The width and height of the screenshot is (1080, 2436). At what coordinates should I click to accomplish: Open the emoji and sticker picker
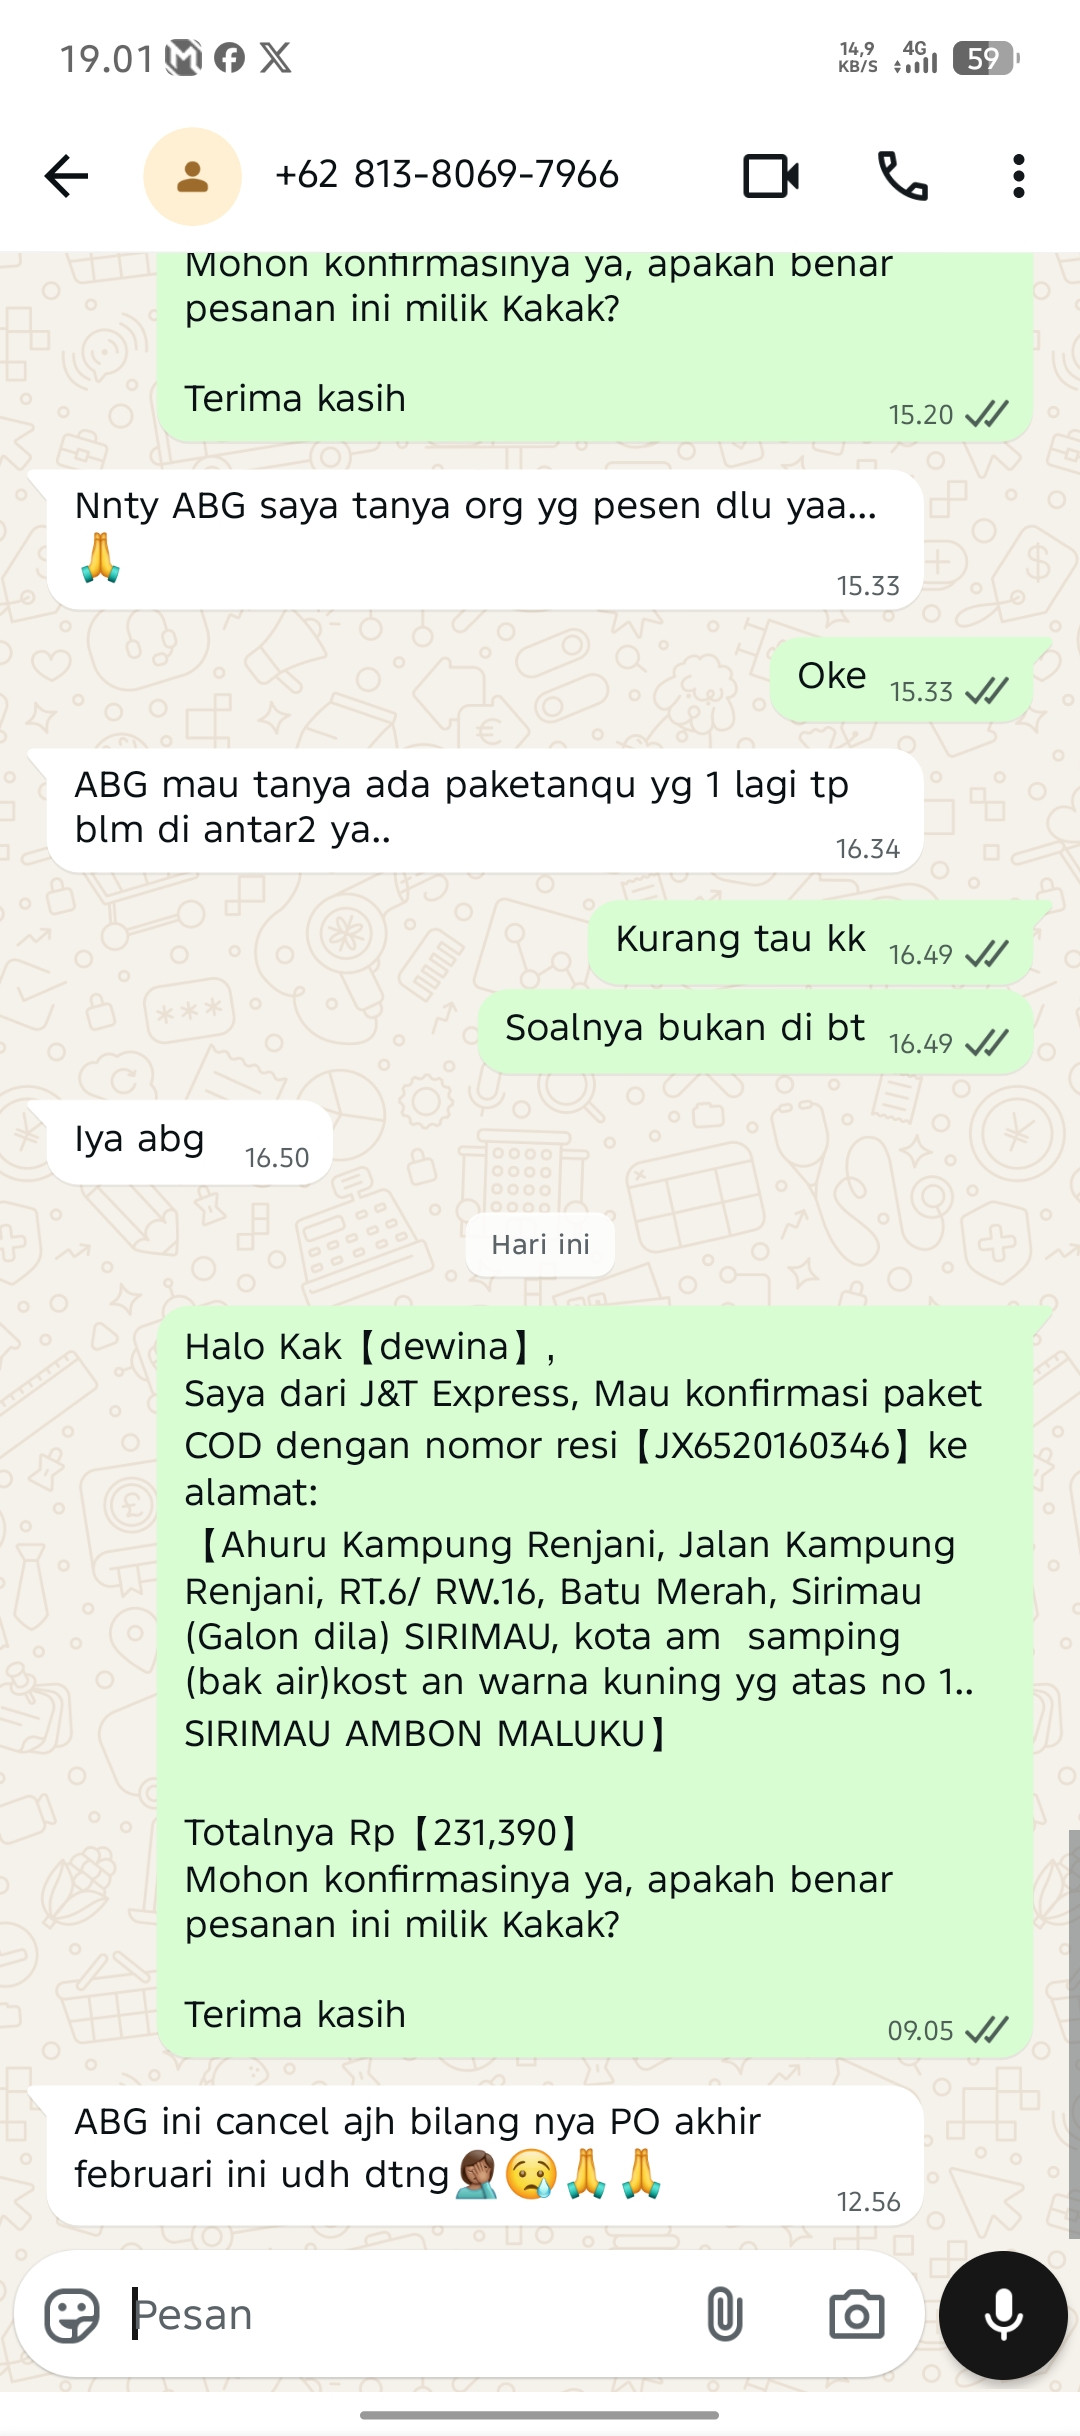point(72,2315)
